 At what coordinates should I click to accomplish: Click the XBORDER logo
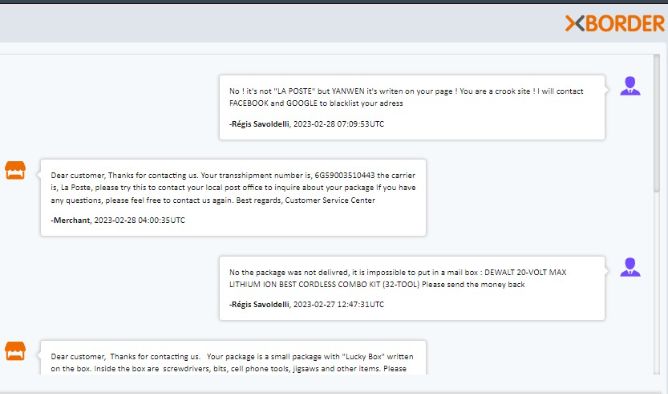(x=615, y=23)
